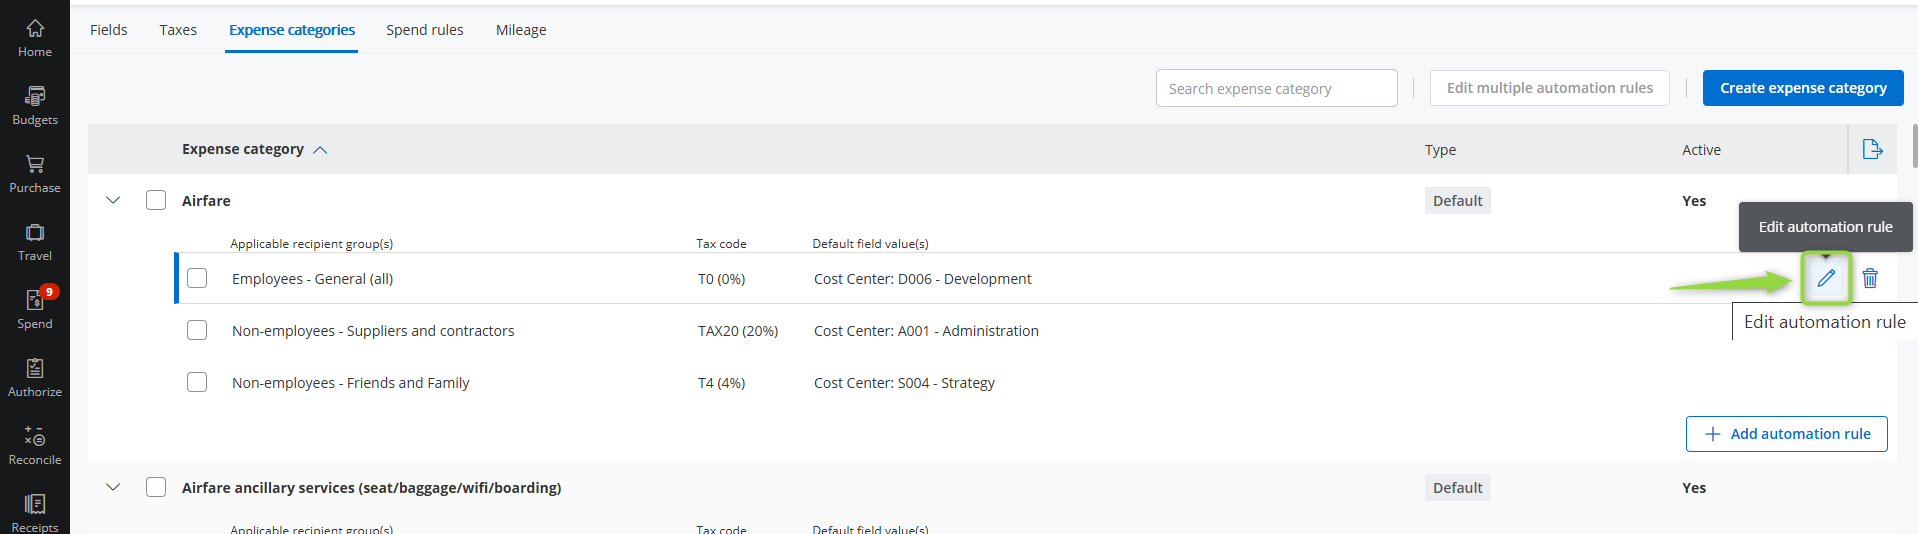Click the vertical scrollbar thumb

click(x=1914, y=146)
